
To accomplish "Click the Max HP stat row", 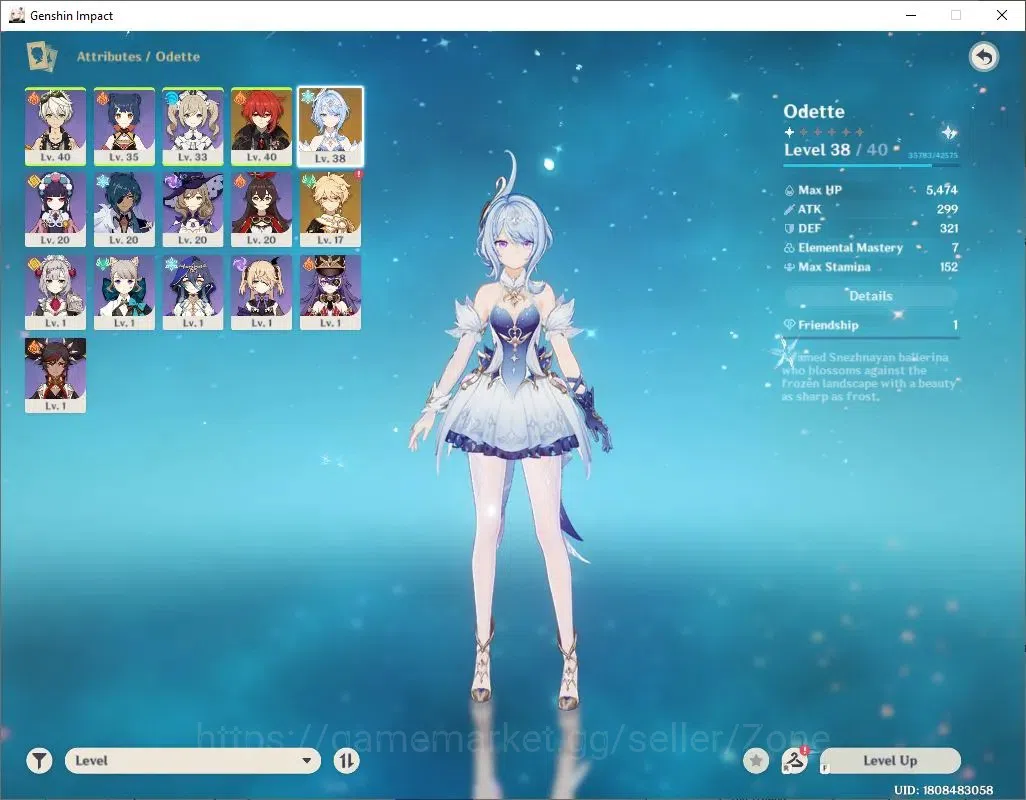I will point(871,190).
